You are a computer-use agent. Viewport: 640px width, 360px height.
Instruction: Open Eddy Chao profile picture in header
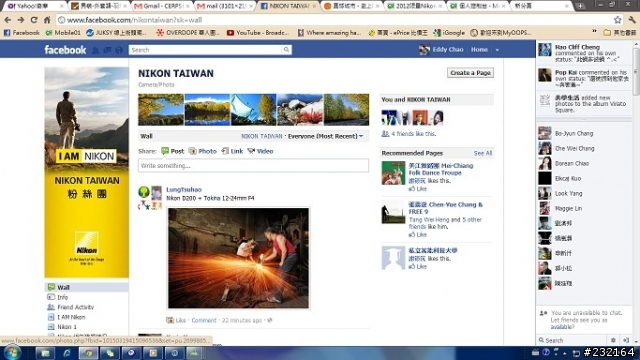424,50
